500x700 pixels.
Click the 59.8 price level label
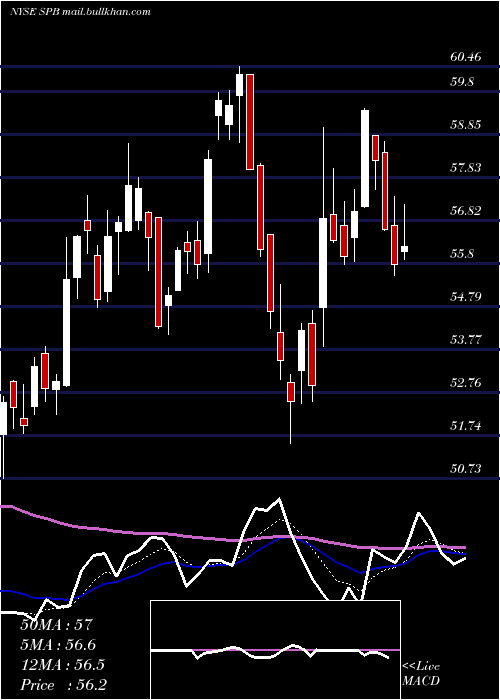[463, 82]
